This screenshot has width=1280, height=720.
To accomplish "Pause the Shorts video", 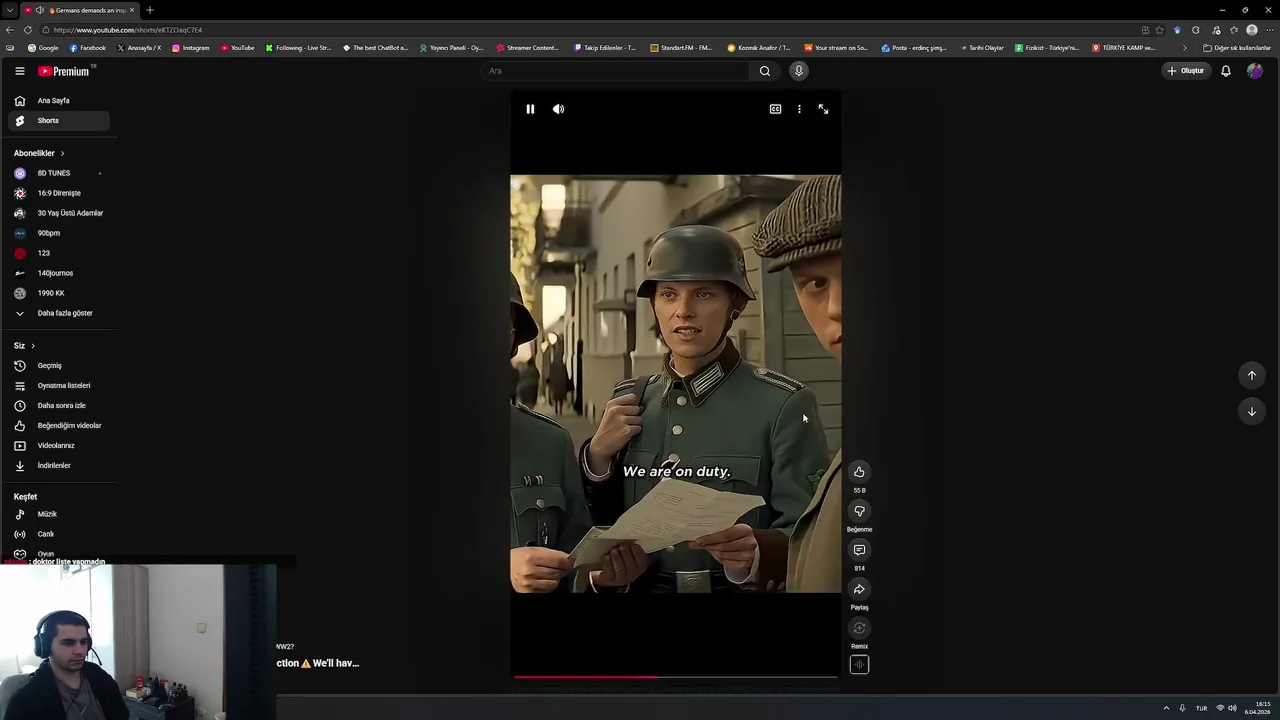I will [530, 109].
